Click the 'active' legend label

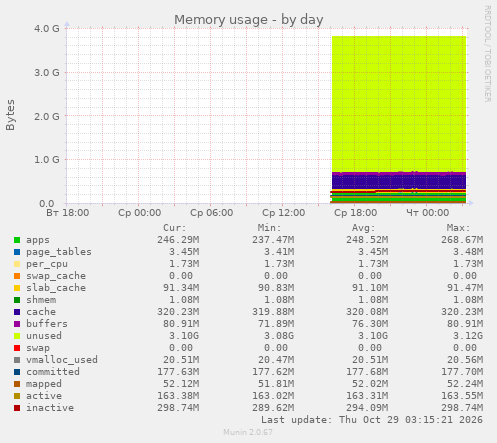click(x=44, y=396)
